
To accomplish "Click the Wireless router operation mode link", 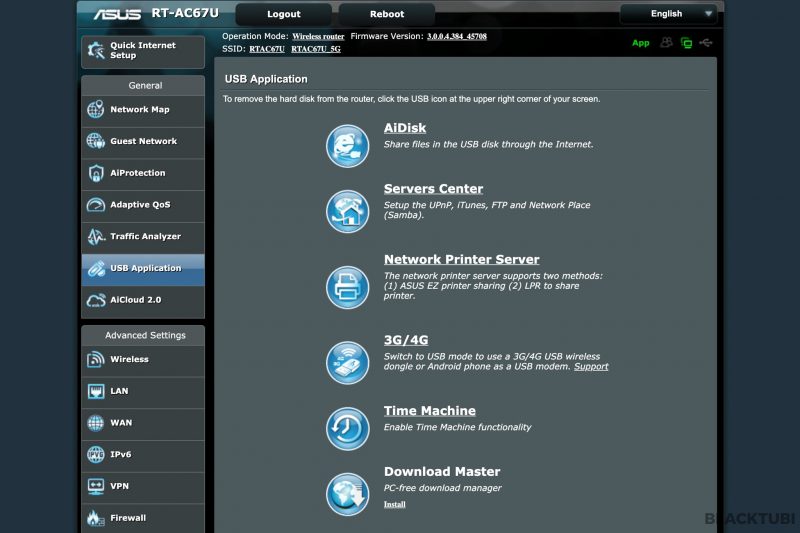I will coord(318,37).
